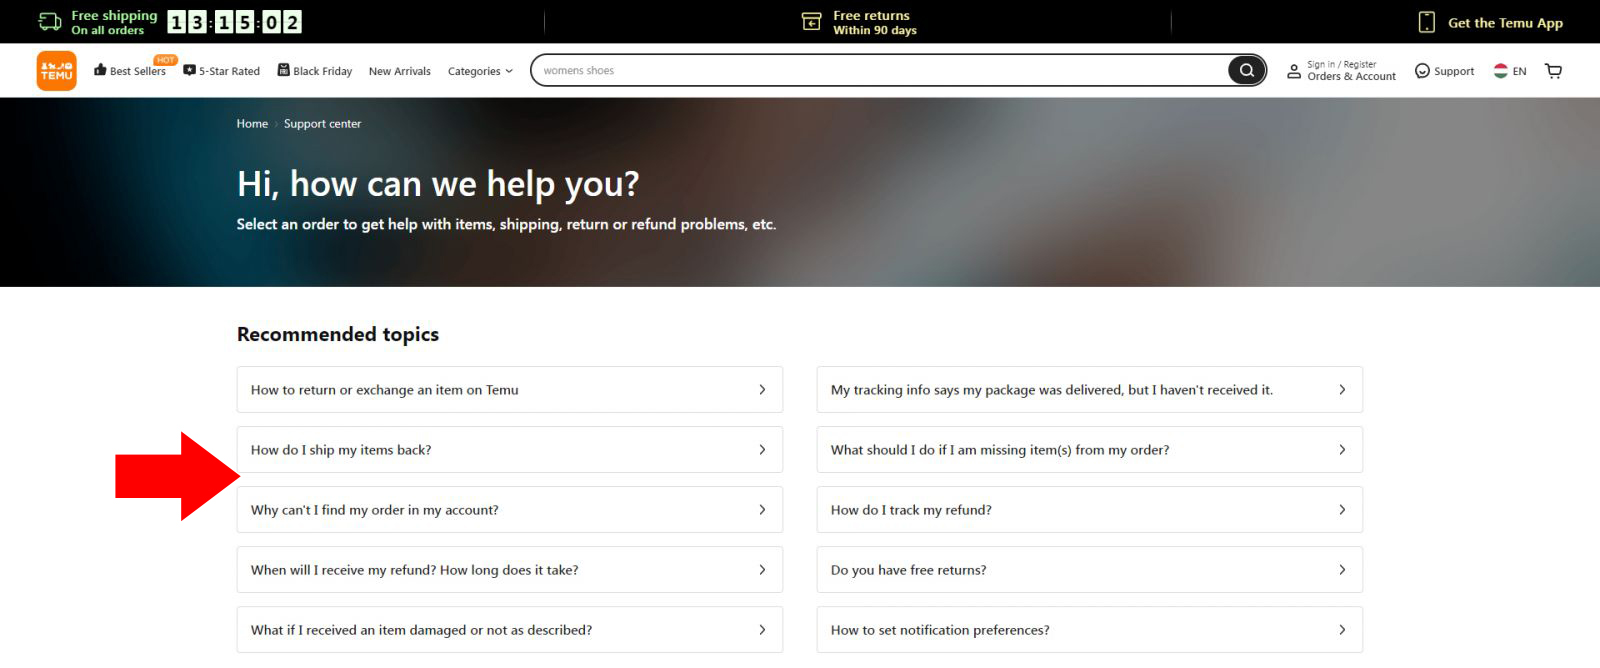1600x668 pixels.
Task: Click the search magnifier button
Action: pyautogui.click(x=1246, y=70)
